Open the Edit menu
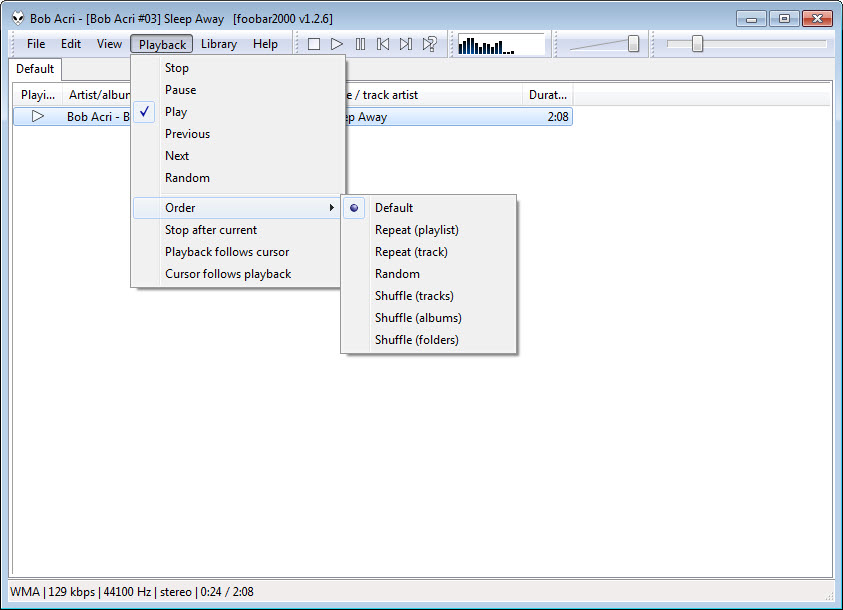This screenshot has width=843, height=610. pos(71,44)
